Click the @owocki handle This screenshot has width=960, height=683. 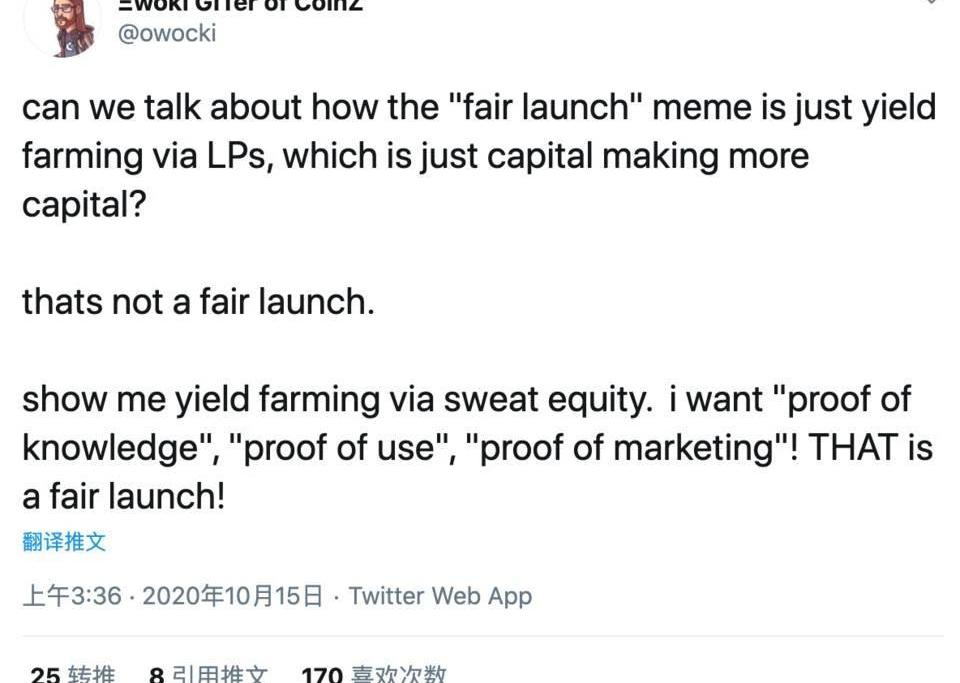[x=167, y=33]
